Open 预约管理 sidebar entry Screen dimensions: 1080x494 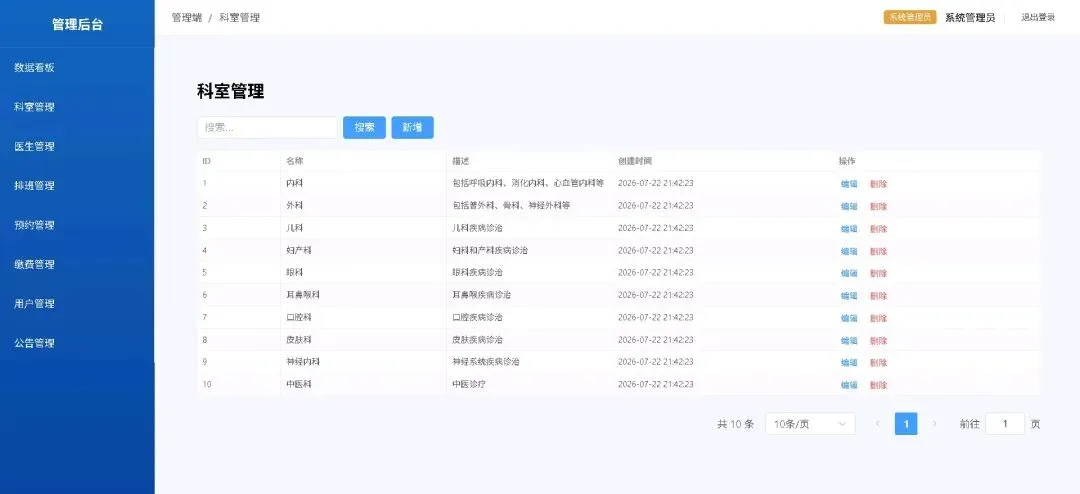point(34,225)
